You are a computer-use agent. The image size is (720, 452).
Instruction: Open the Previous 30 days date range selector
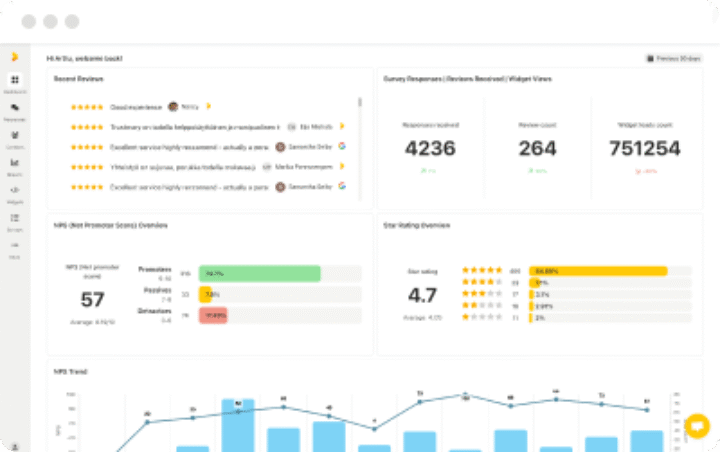[x=674, y=58]
